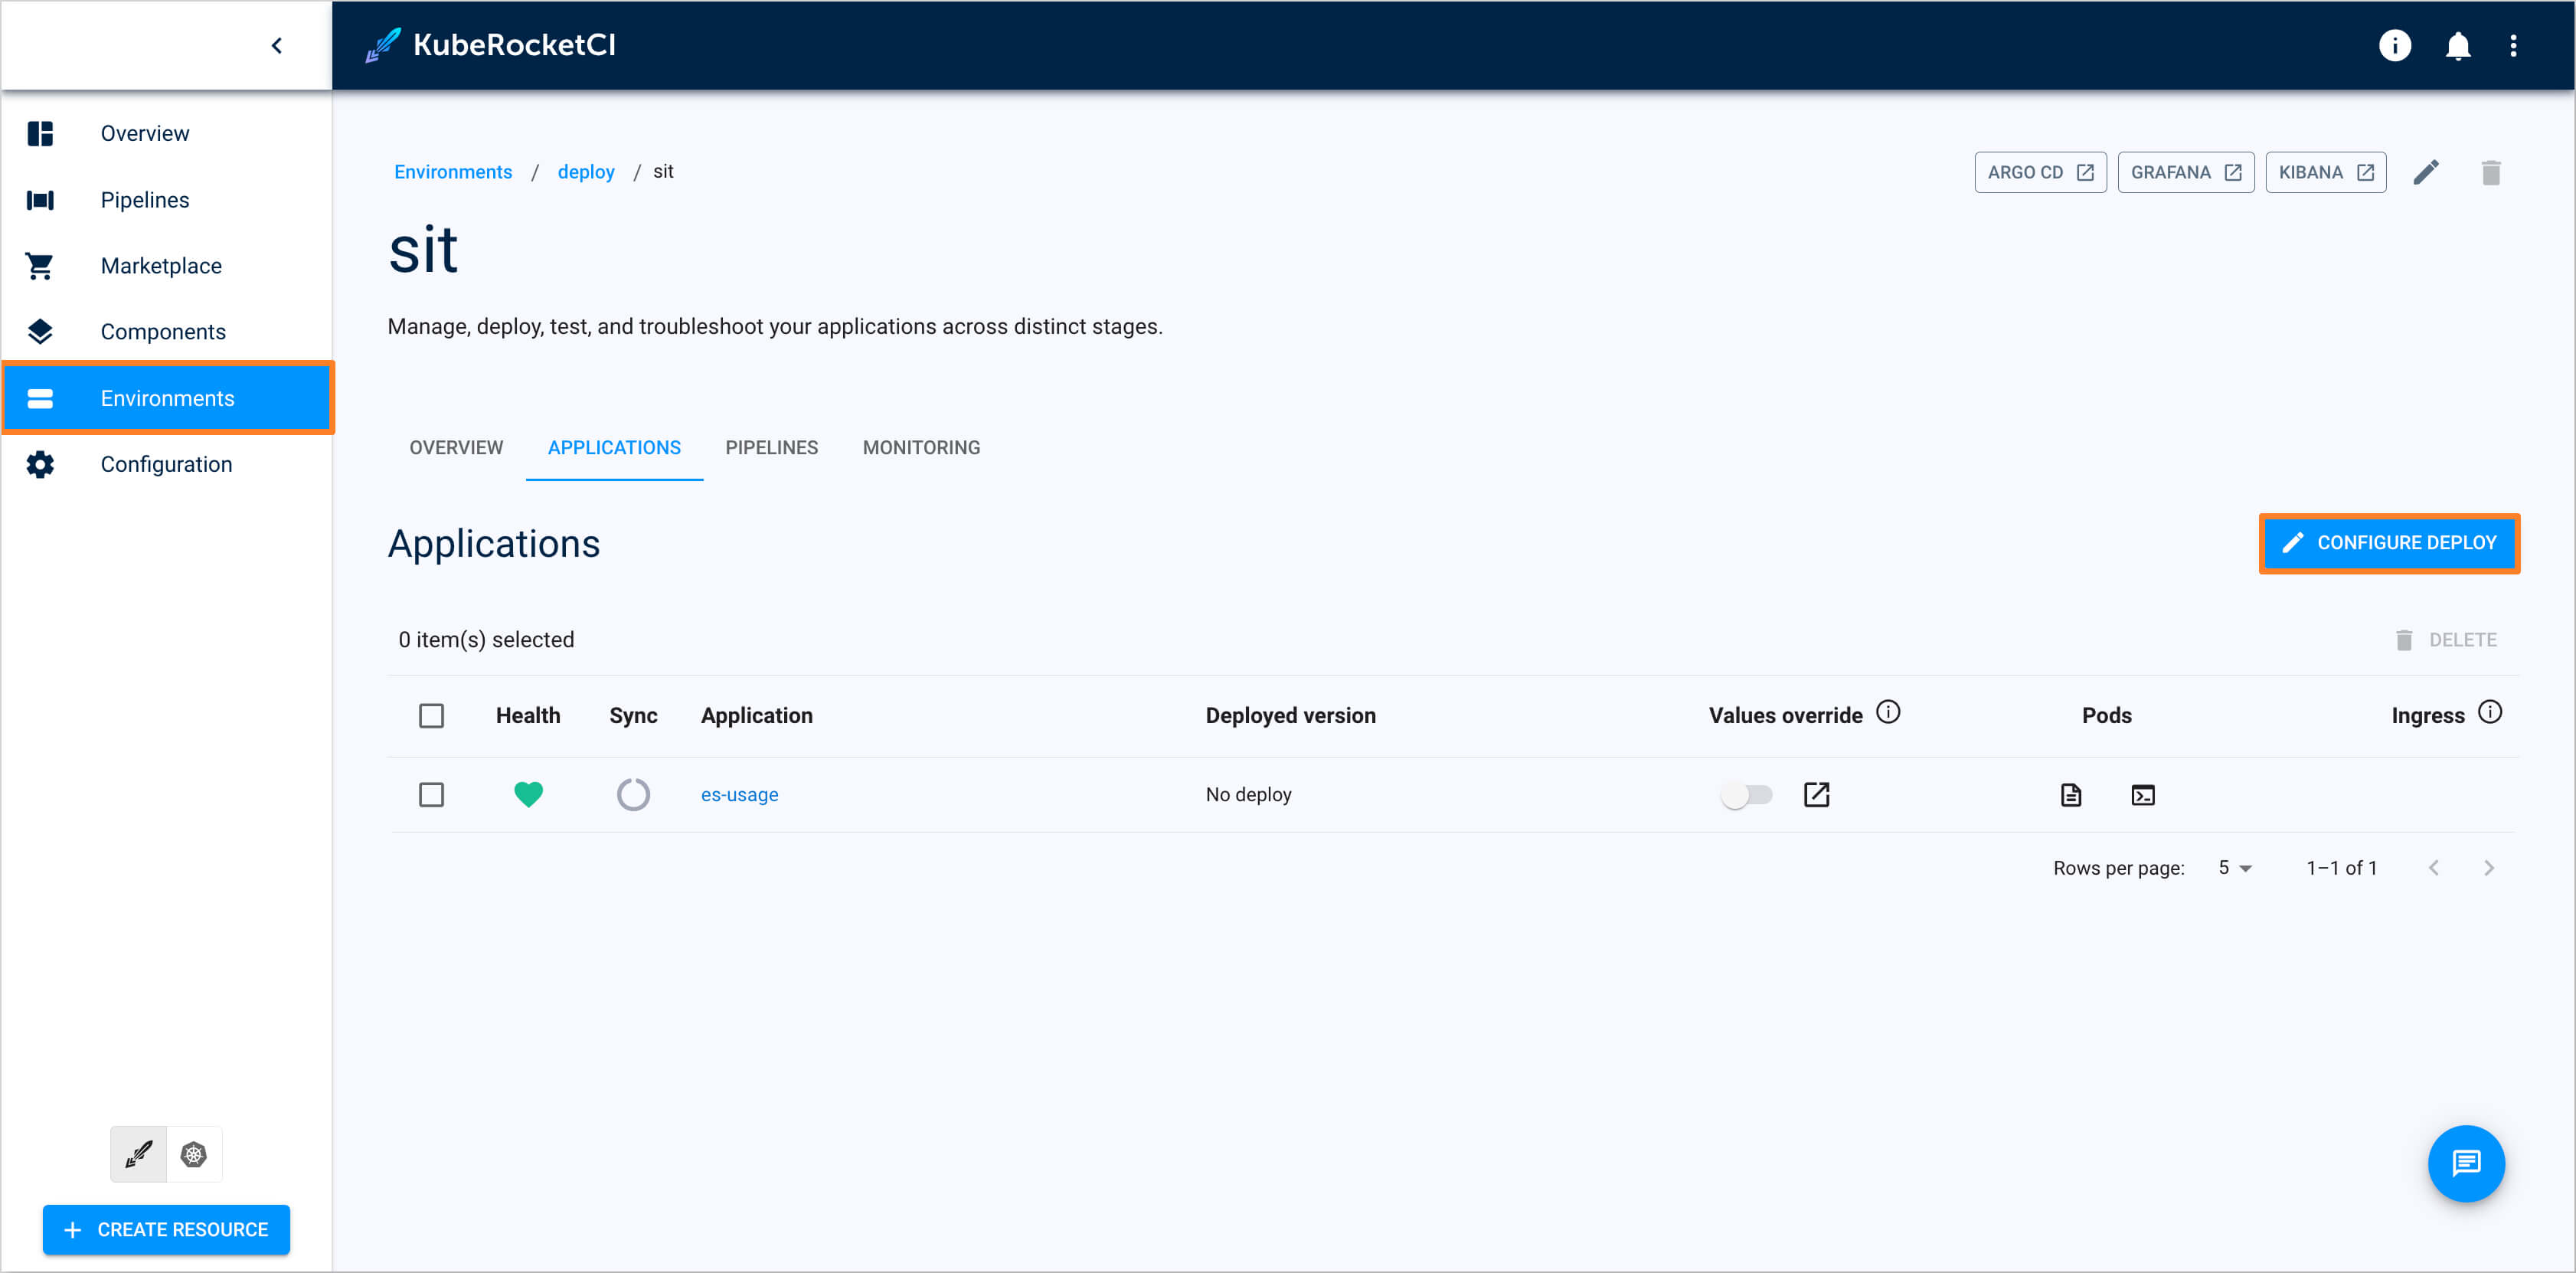Viewport: 2576px width, 1273px height.
Task: Check the es-usage row checkbox
Action: point(431,794)
